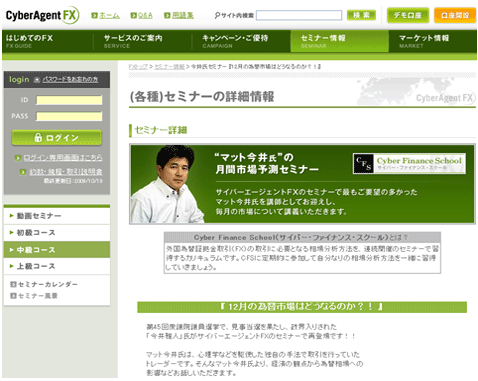Click the セミナー詳細 section heading
Image resolution: width=478 pixels, height=381 pixels.
point(161,130)
